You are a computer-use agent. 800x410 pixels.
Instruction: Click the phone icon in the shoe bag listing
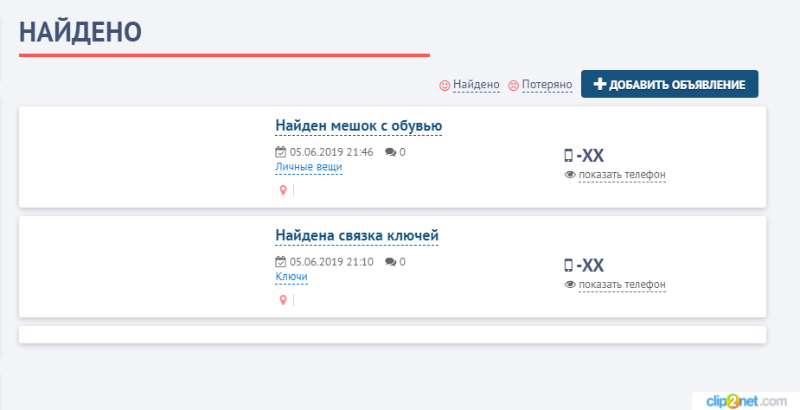coord(569,155)
